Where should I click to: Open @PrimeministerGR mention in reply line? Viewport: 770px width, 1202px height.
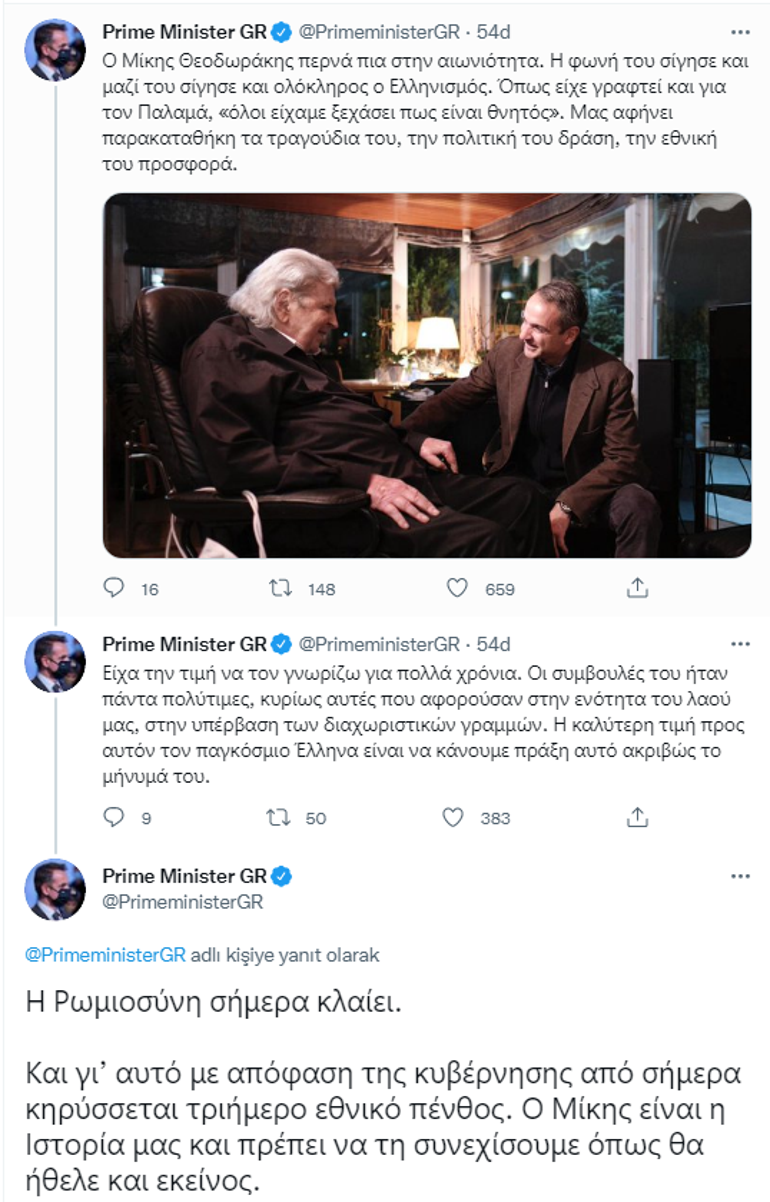(x=105, y=954)
